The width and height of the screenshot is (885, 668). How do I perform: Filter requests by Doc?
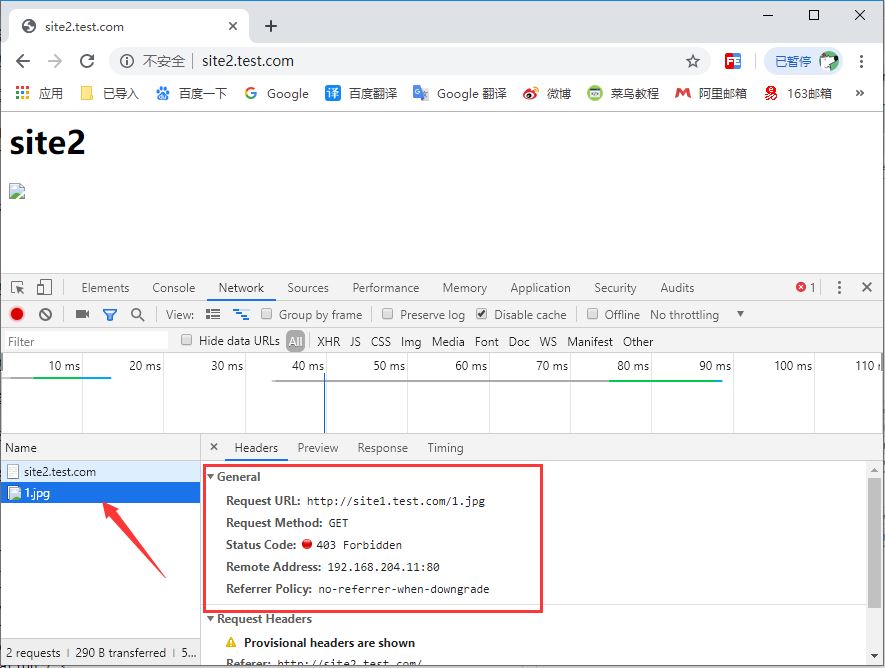519,341
